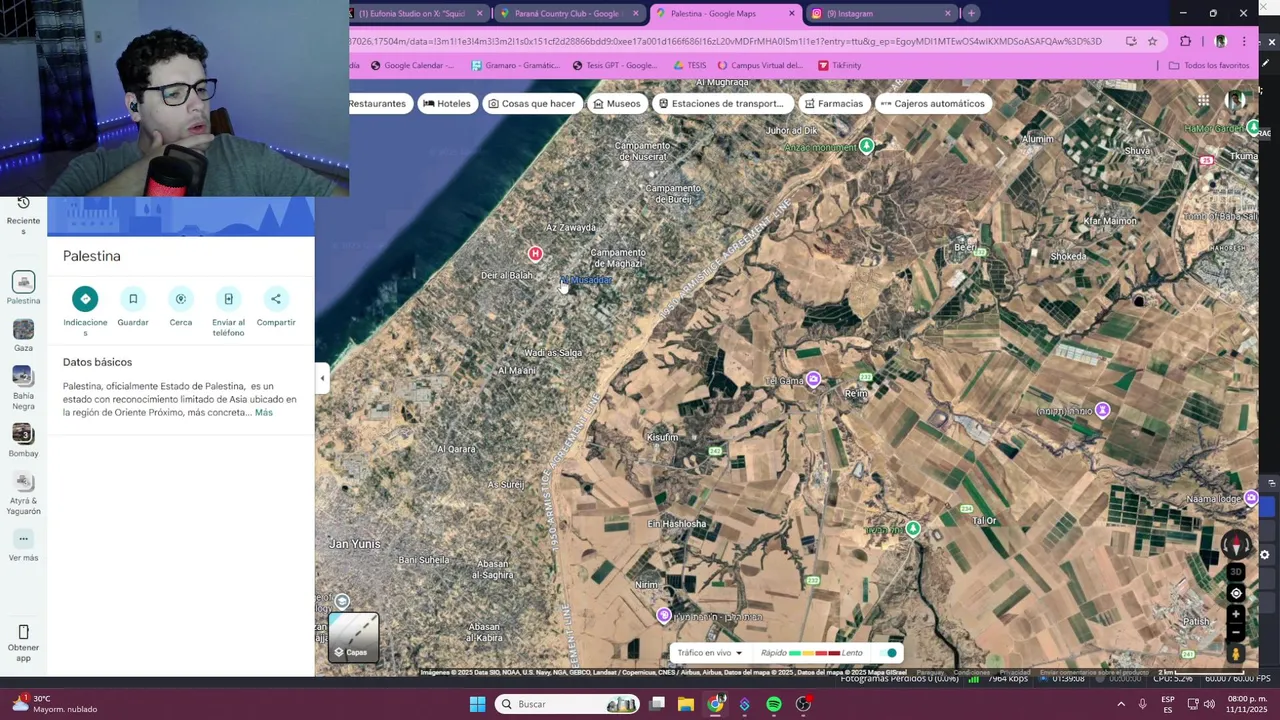The height and width of the screenshot is (720, 1280).
Task: Click the Street View pegman icon
Action: click(1236, 654)
